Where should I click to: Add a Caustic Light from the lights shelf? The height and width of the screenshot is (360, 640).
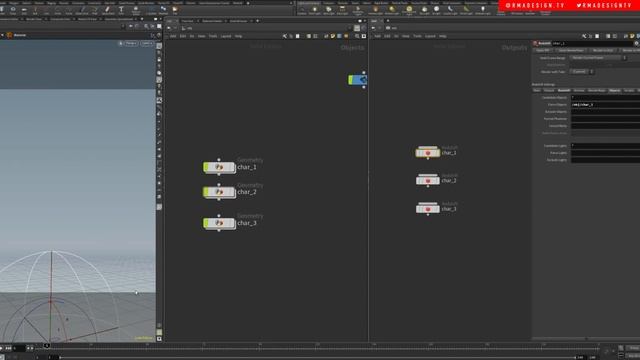(450, 10)
